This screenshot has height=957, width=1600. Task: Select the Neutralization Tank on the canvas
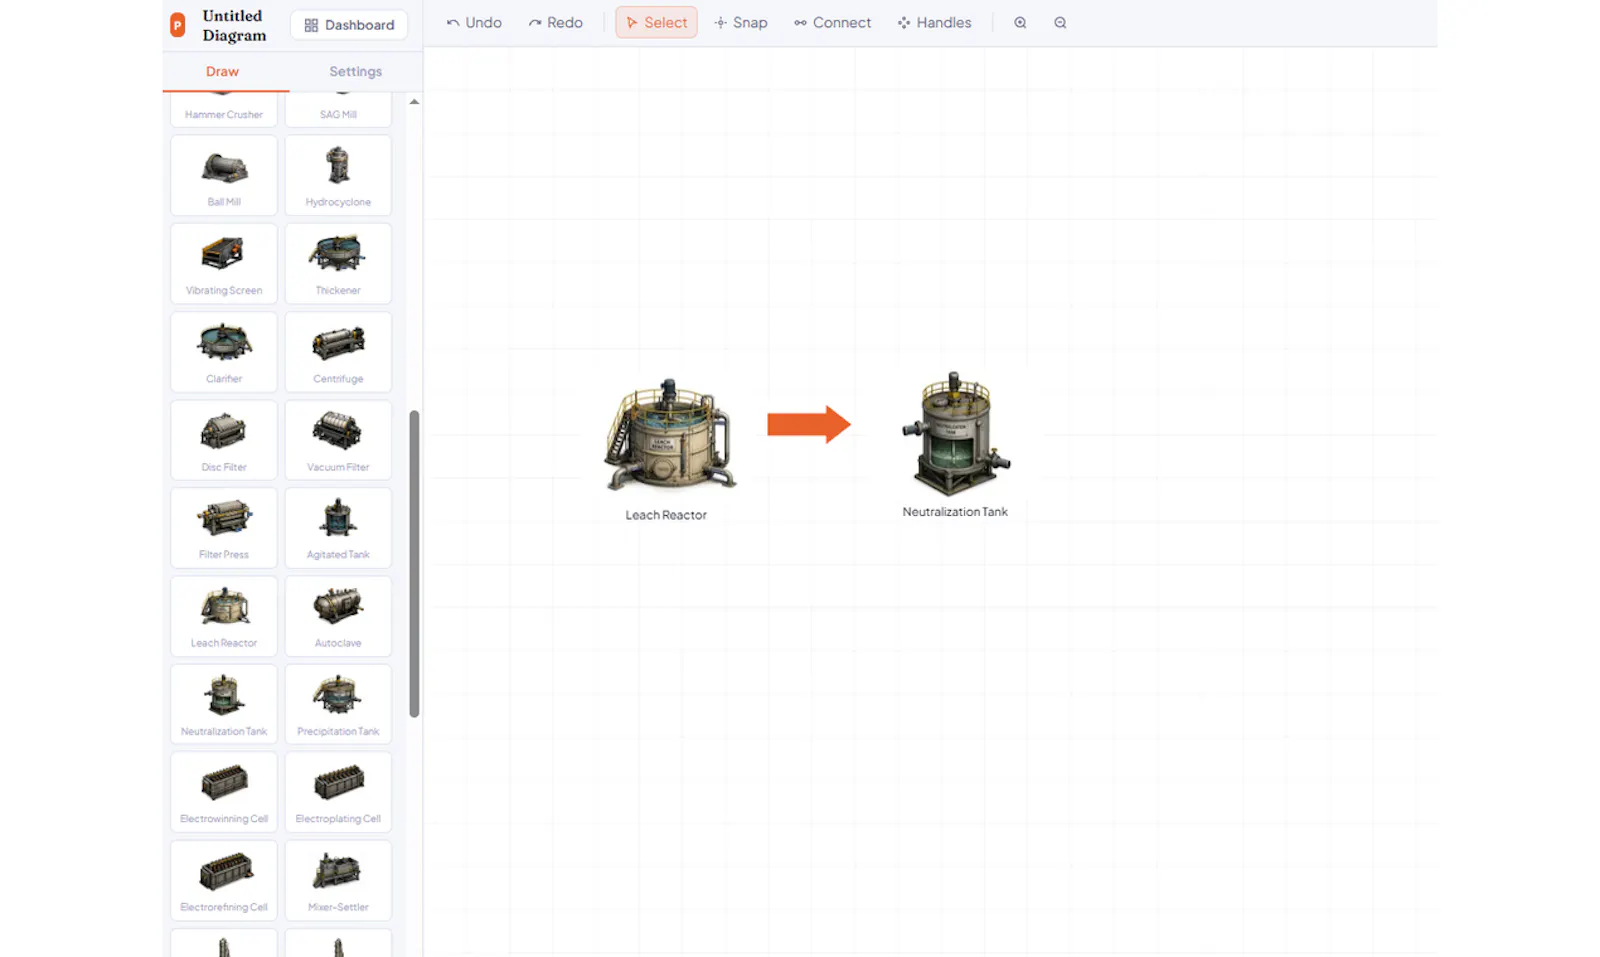coord(955,433)
